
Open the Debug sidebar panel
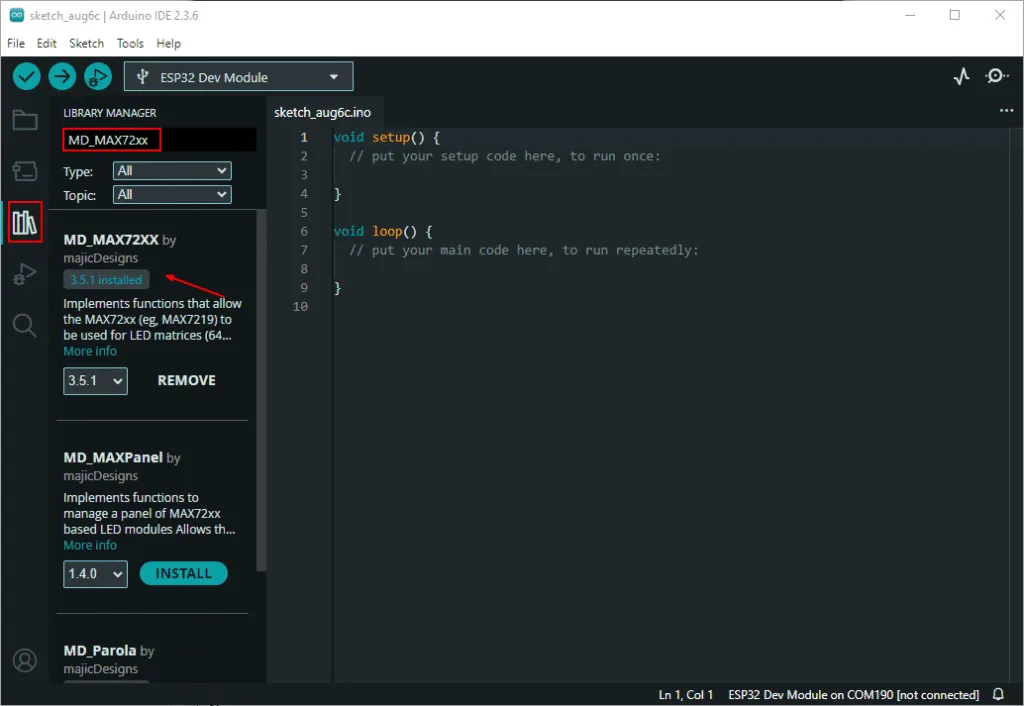point(25,274)
